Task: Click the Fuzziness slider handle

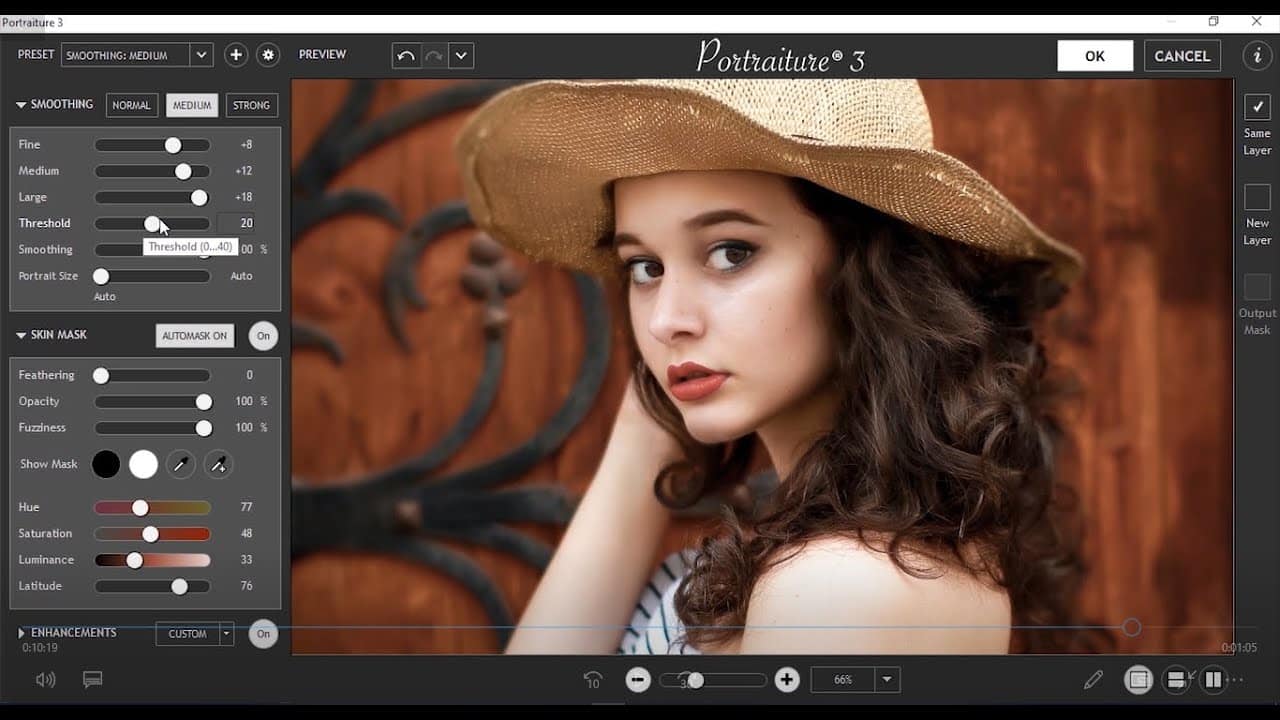Action: tap(204, 428)
